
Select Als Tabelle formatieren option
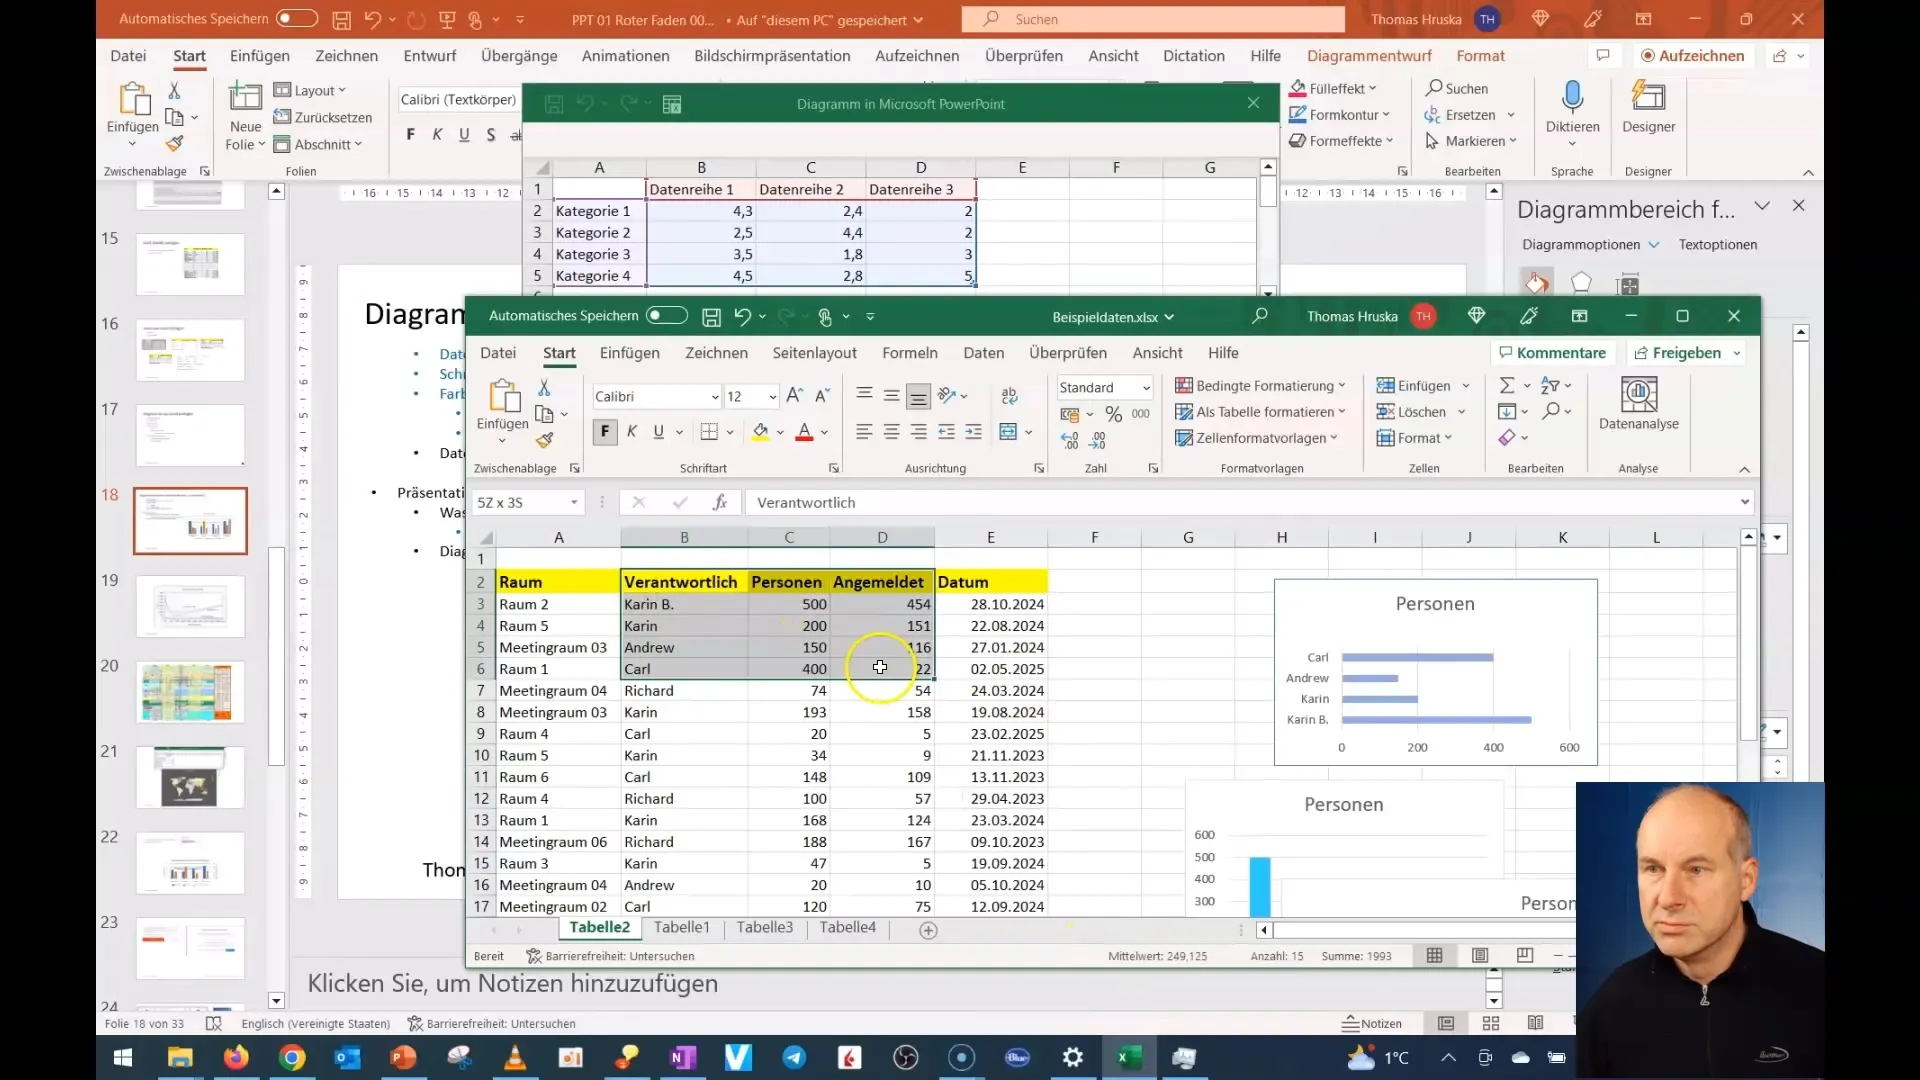click(x=1259, y=411)
